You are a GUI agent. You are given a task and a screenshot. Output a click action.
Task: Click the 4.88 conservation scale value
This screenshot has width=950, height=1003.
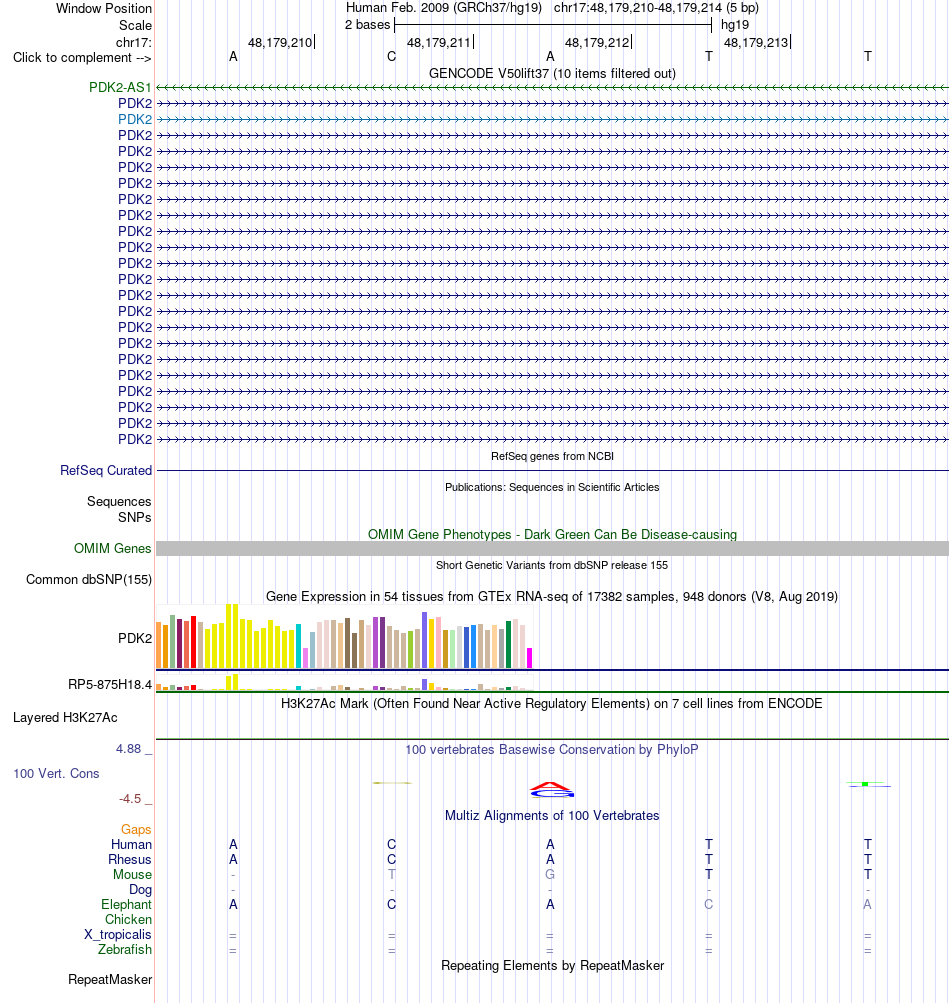[129, 748]
